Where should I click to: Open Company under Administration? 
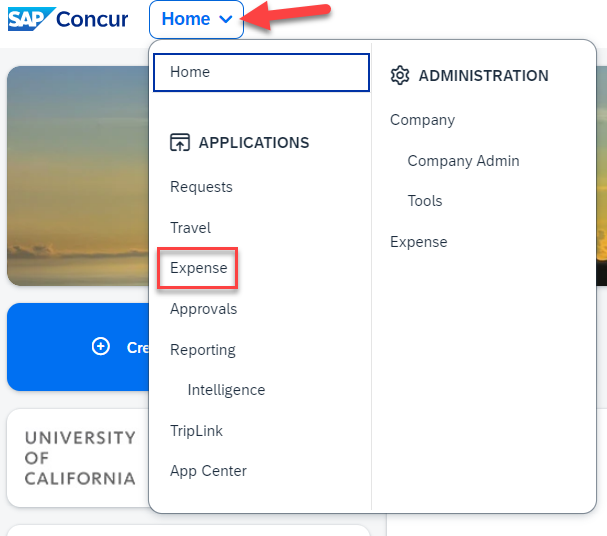click(422, 120)
